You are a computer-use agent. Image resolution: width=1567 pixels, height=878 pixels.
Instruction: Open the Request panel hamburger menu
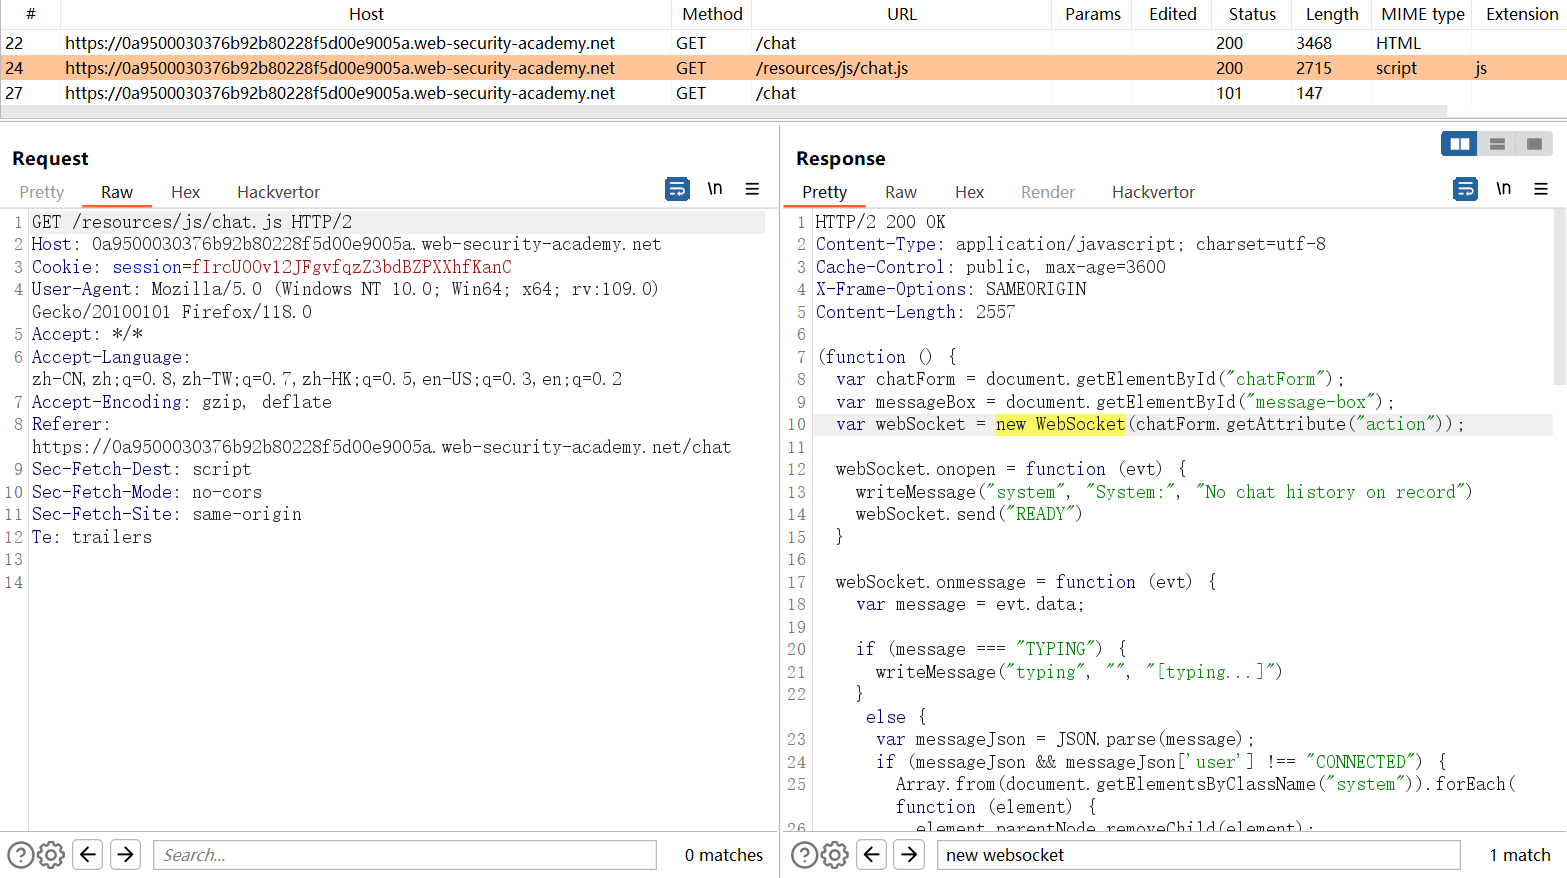(752, 189)
